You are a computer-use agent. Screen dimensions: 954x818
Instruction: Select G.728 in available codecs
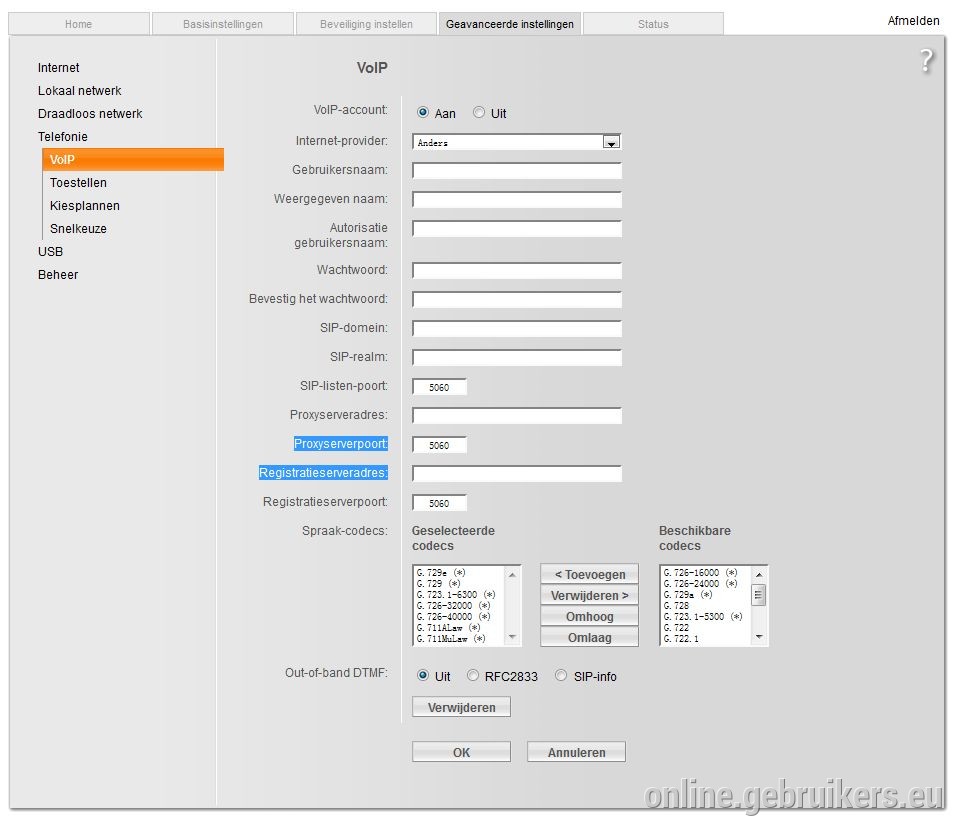(676, 606)
